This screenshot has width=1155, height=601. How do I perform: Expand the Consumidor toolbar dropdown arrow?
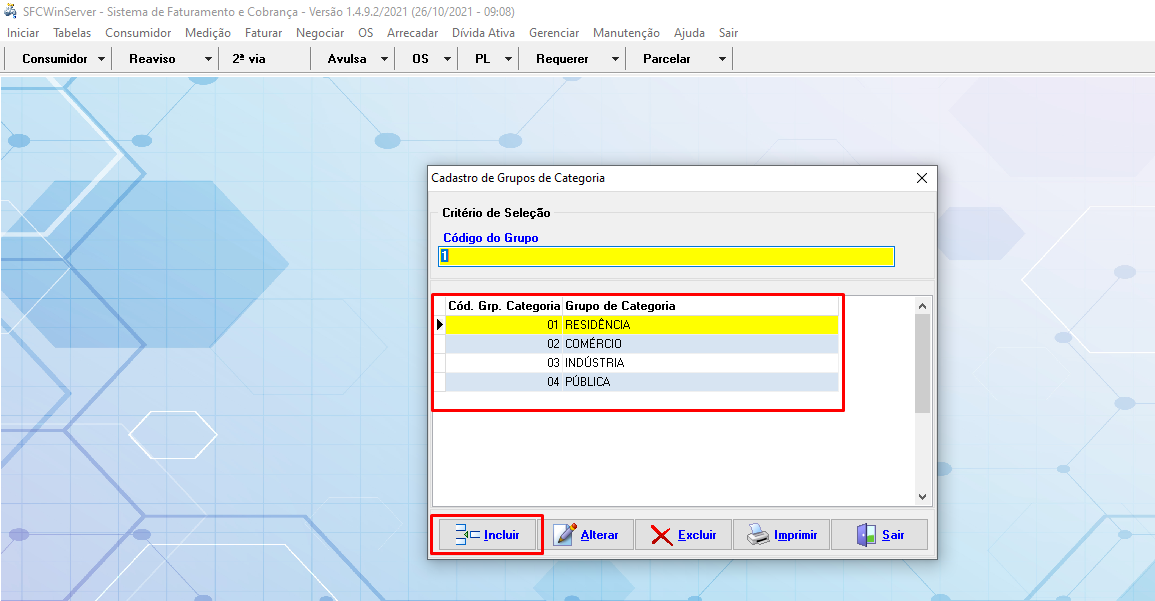102,59
